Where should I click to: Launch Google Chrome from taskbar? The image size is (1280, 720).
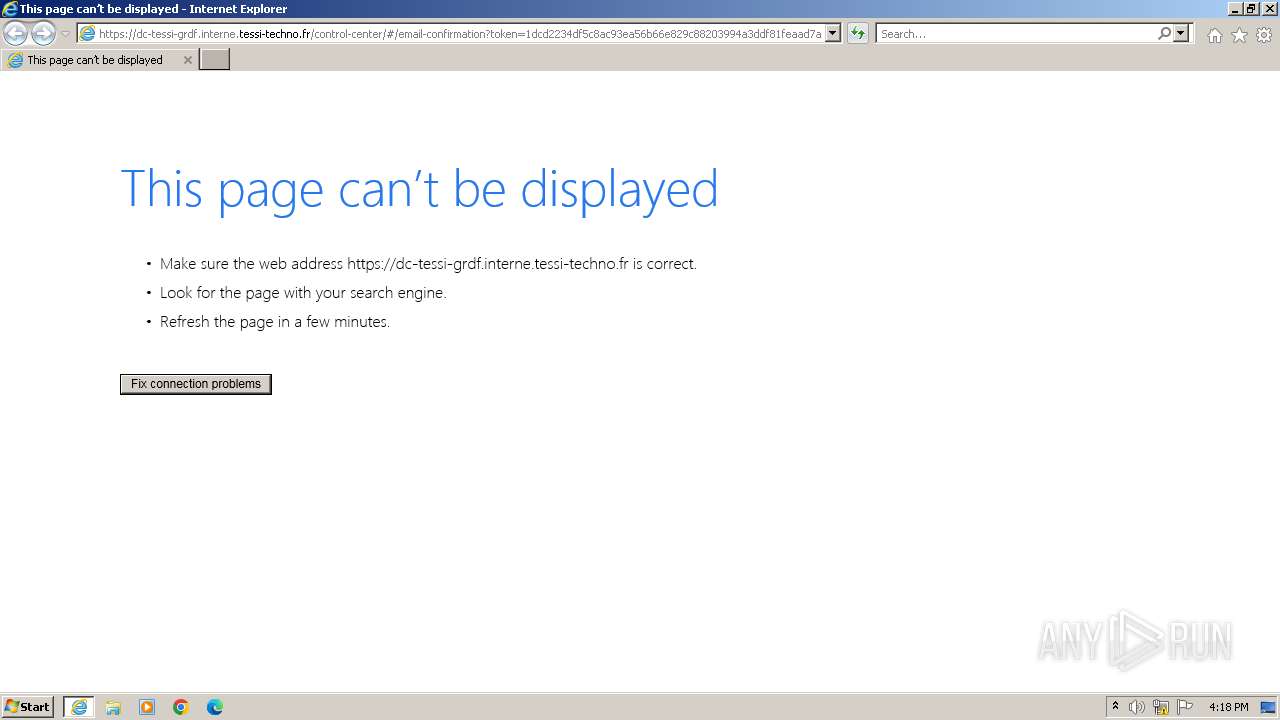(x=181, y=707)
